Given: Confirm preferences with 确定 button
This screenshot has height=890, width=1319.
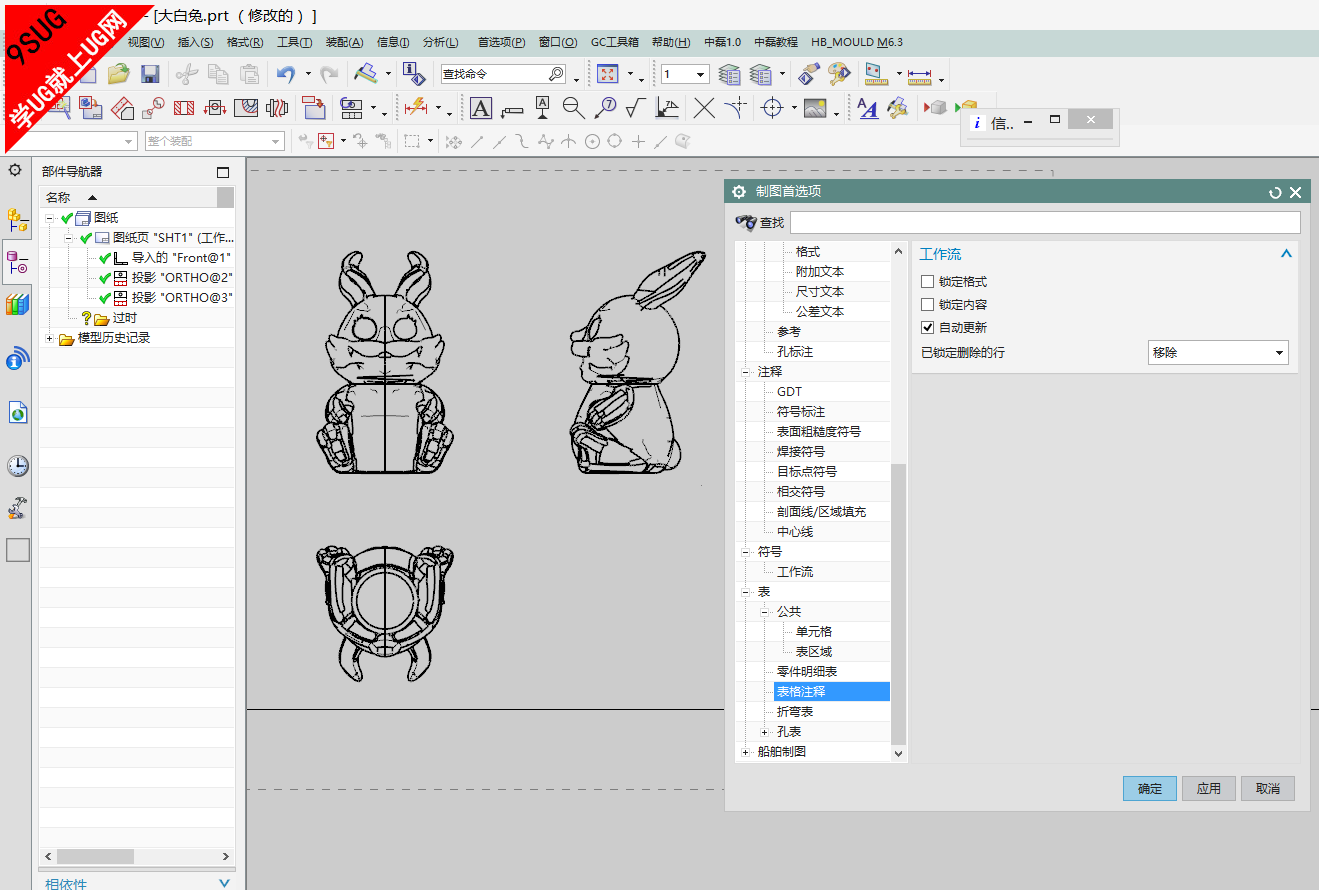Looking at the screenshot, I should coord(1150,788).
